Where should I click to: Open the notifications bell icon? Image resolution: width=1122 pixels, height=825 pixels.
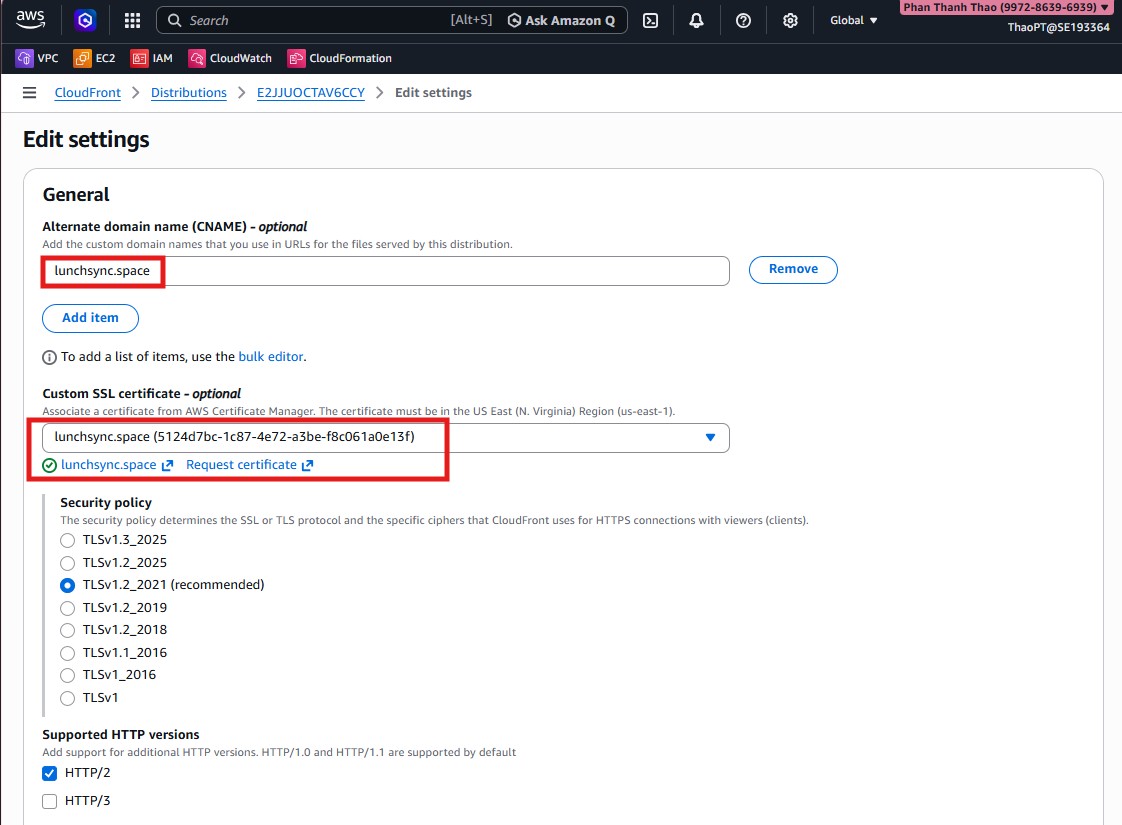(x=696, y=20)
